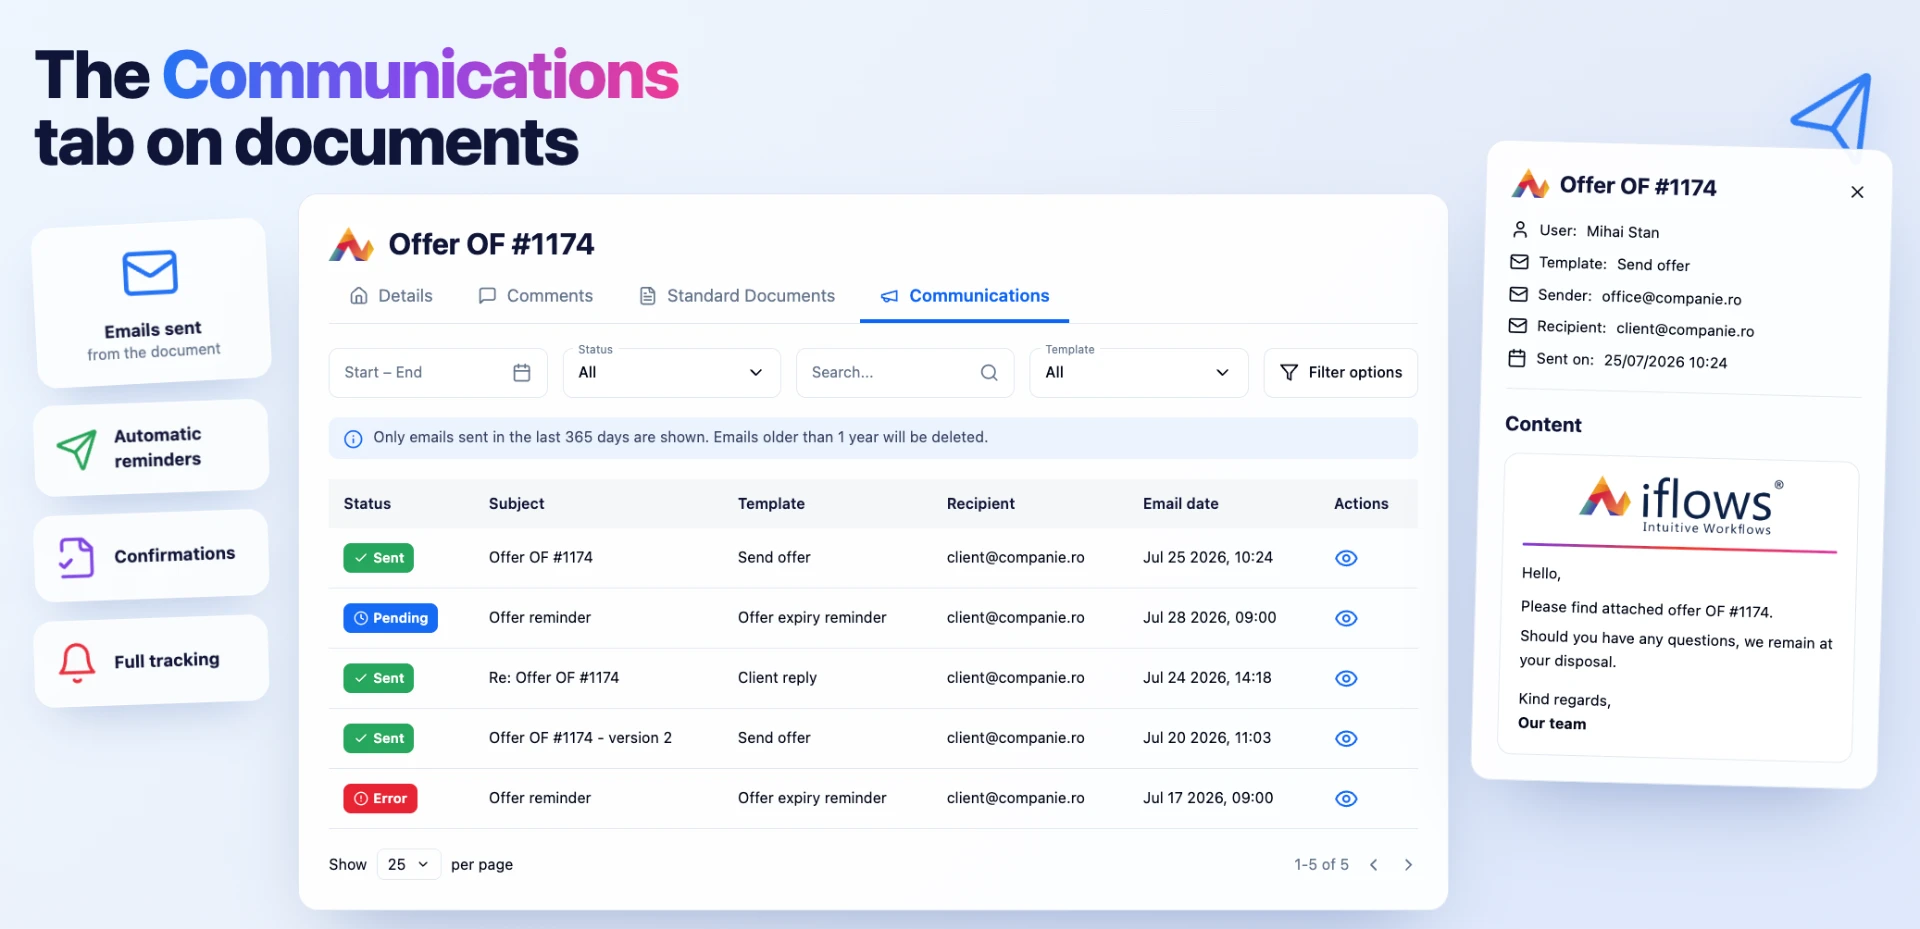Sort by the Status column header

pyautogui.click(x=367, y=504)
